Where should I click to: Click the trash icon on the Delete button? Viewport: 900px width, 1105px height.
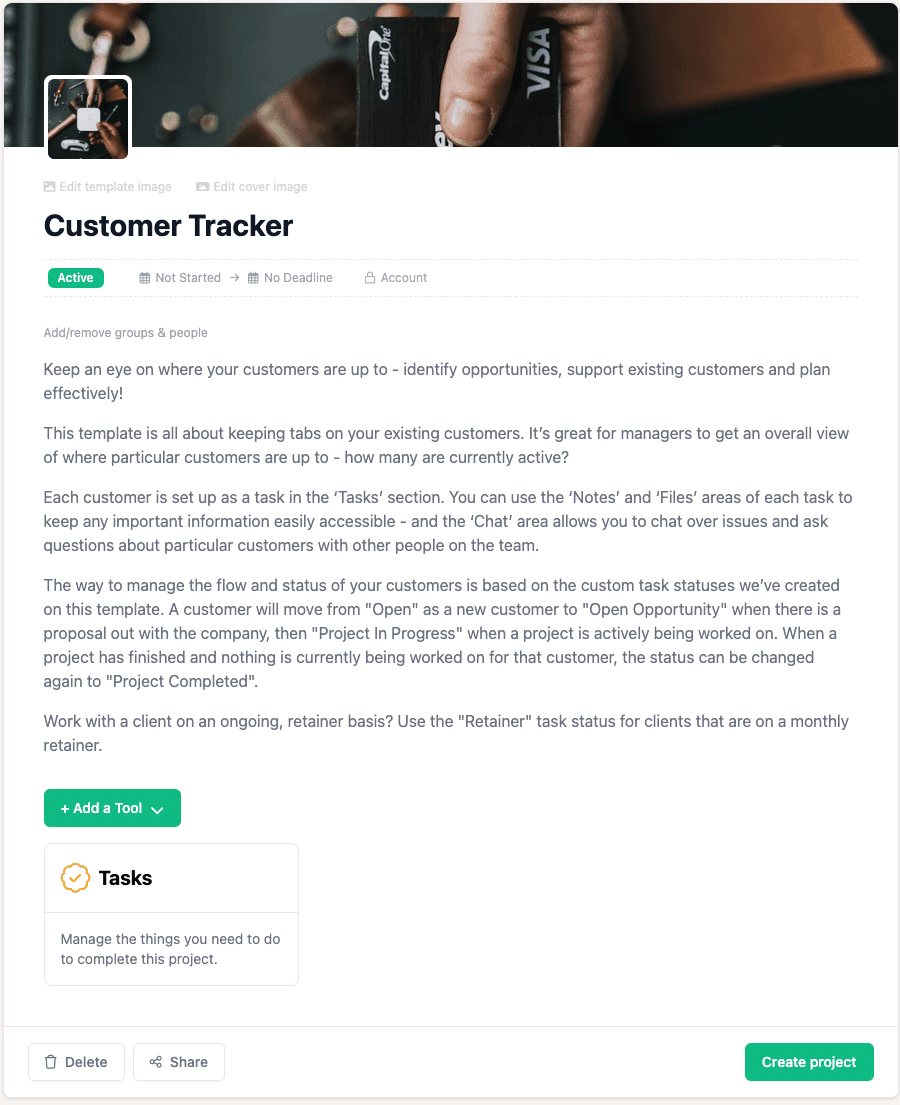click(x=51, y=1062)
